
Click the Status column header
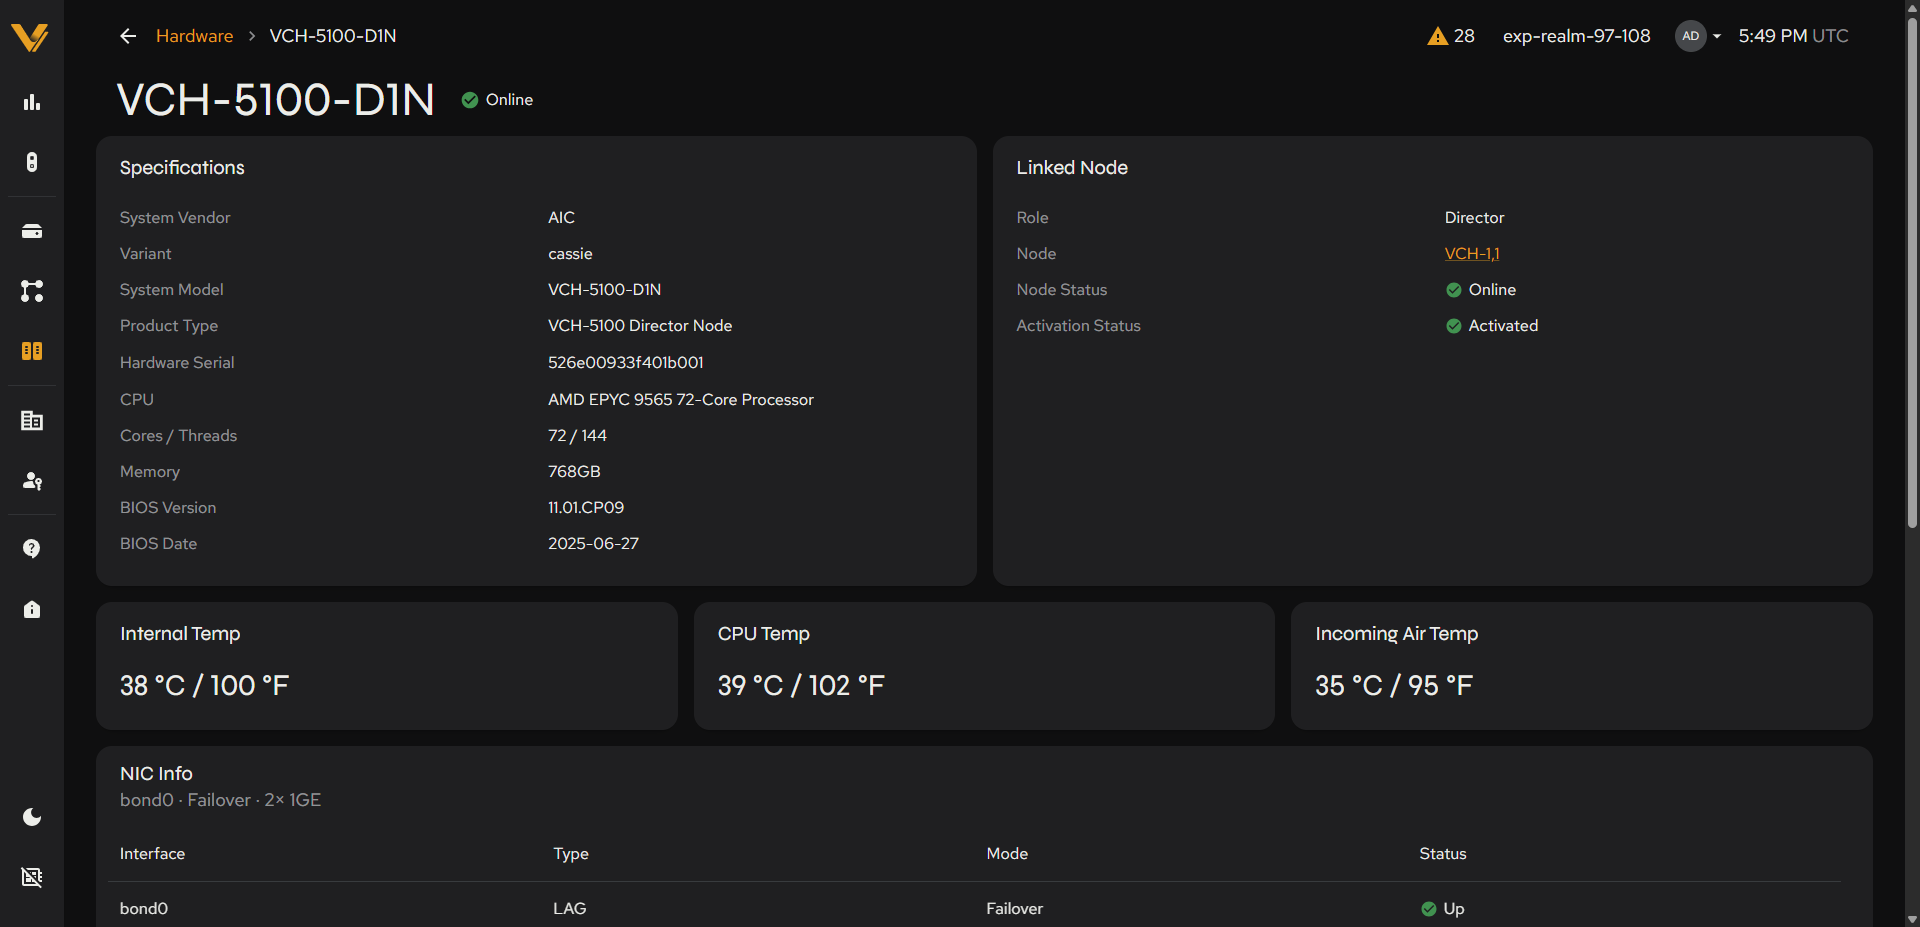pyautogui.click(x=1443, y=854)
